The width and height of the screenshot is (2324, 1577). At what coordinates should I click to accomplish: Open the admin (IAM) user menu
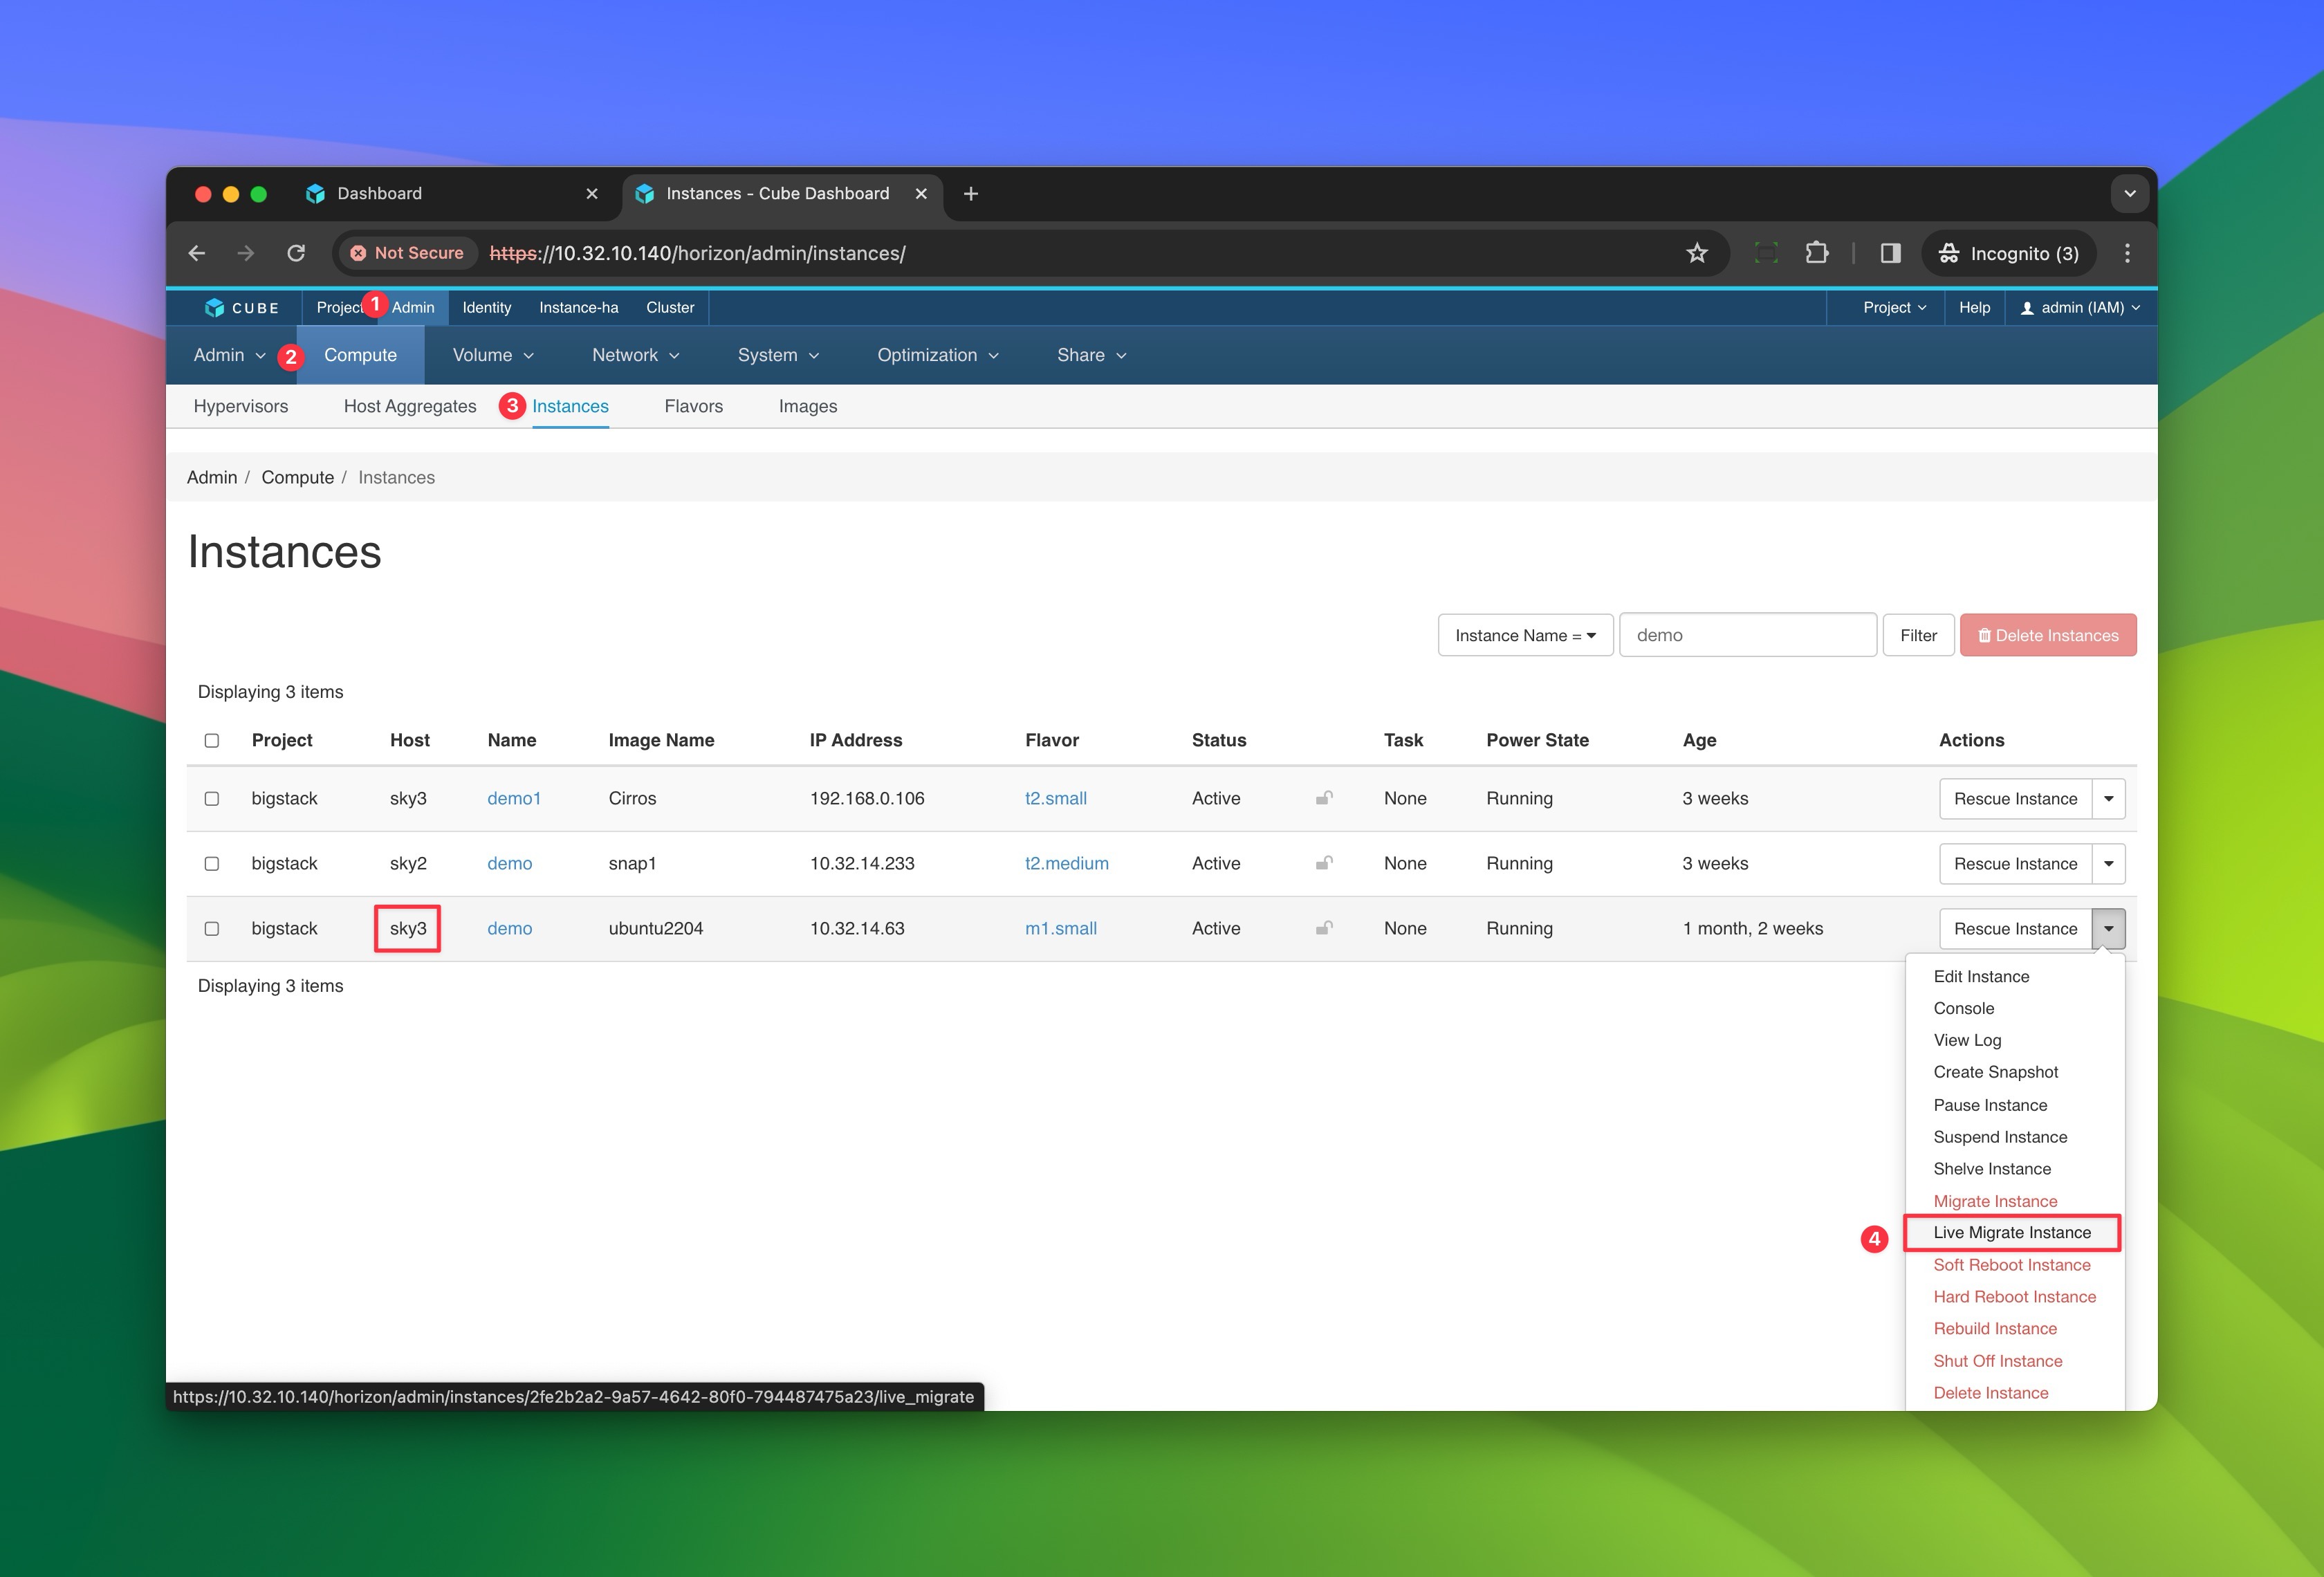(x=2081, y=308)
